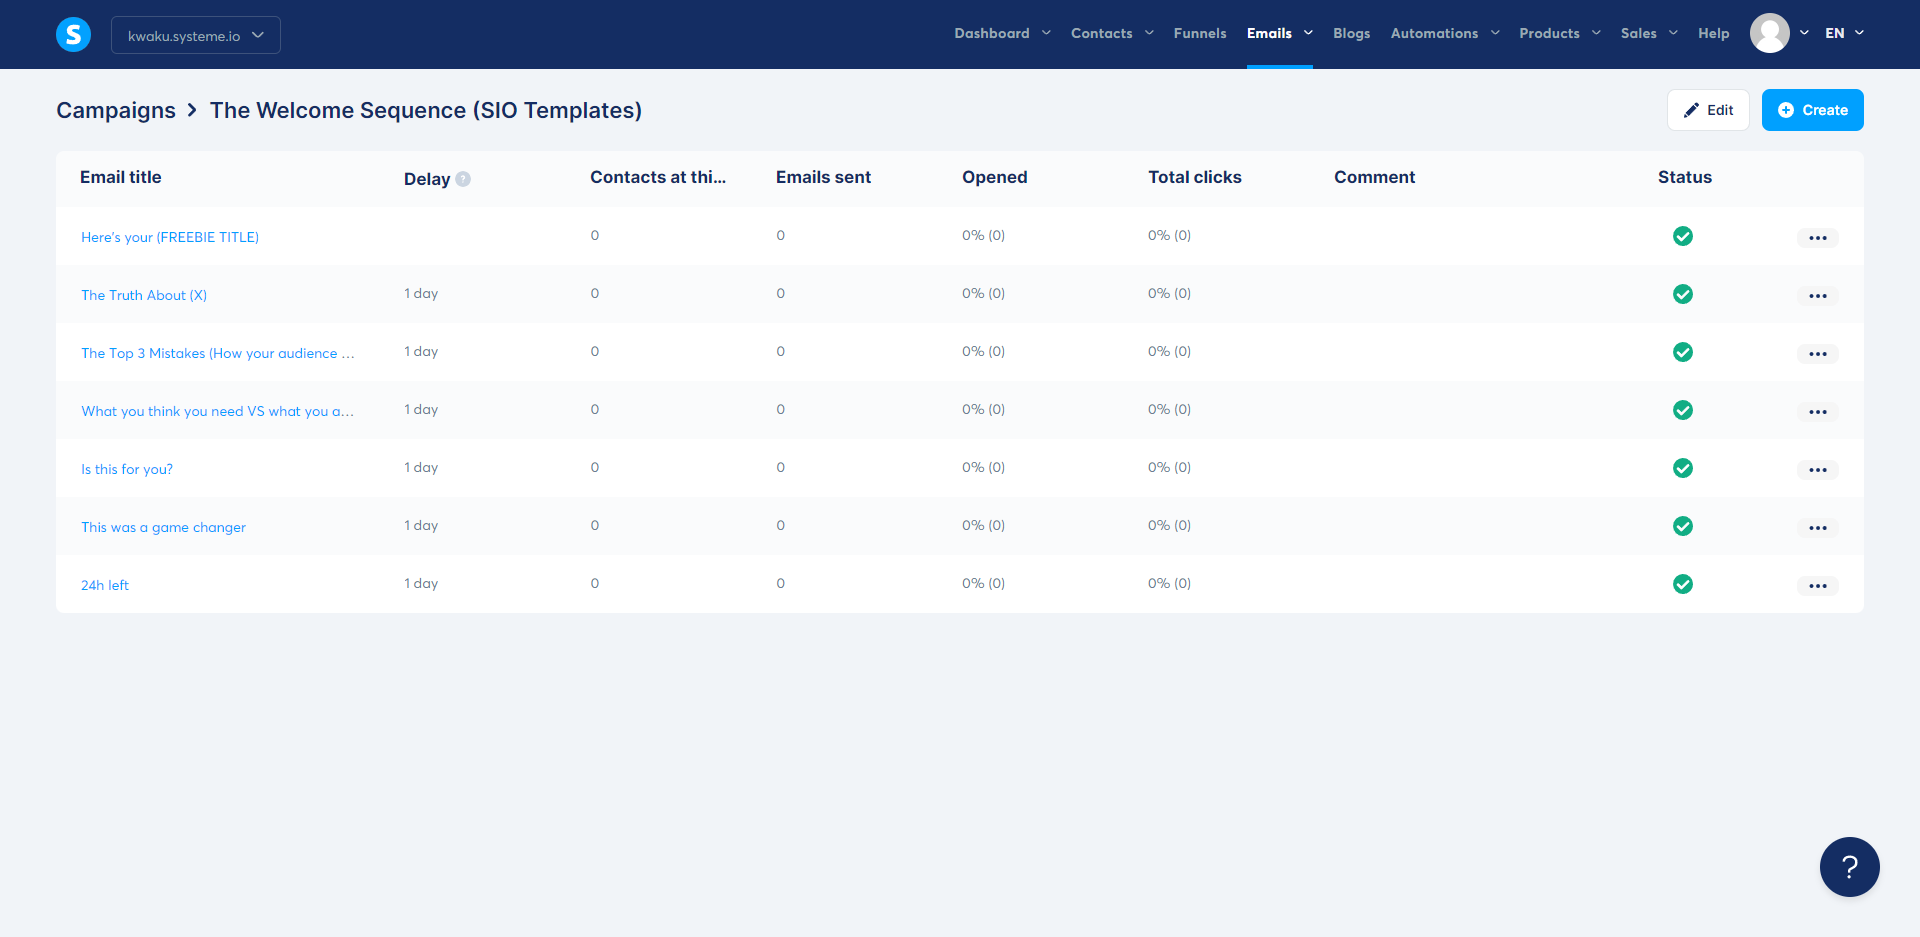Toggle green status check for This was a game changer
The image size is (1920, 937).
(1683, 526)
